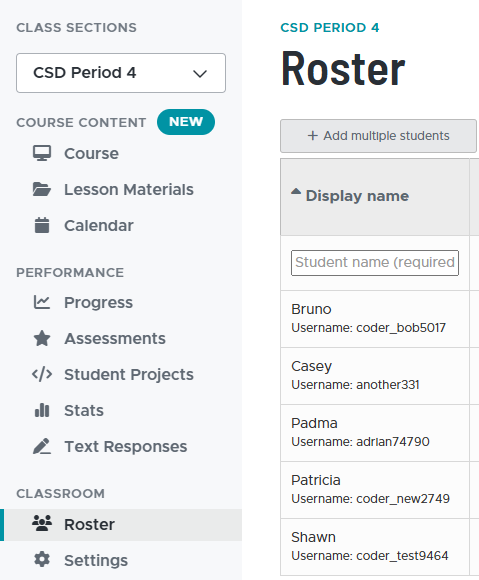Click the Lesson Materials folder icon
479x580 pixels.
point(42,189)
